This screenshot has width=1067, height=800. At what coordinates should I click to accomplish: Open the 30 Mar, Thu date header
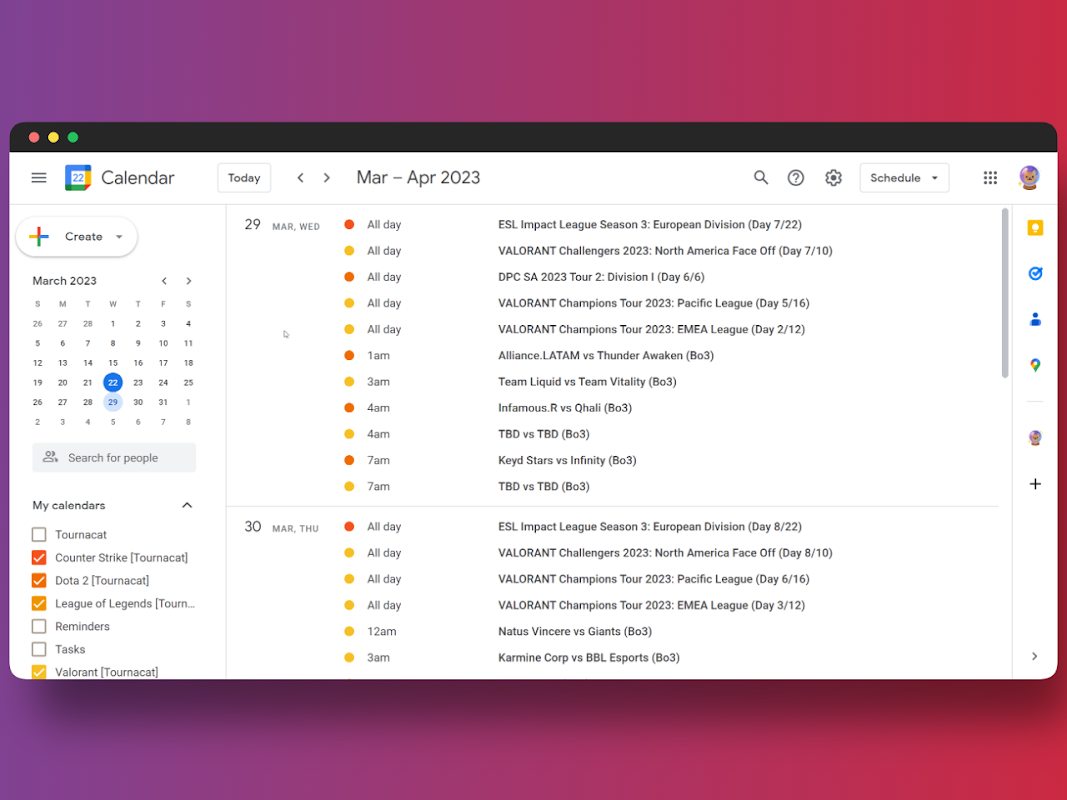[x=281, y=527]
